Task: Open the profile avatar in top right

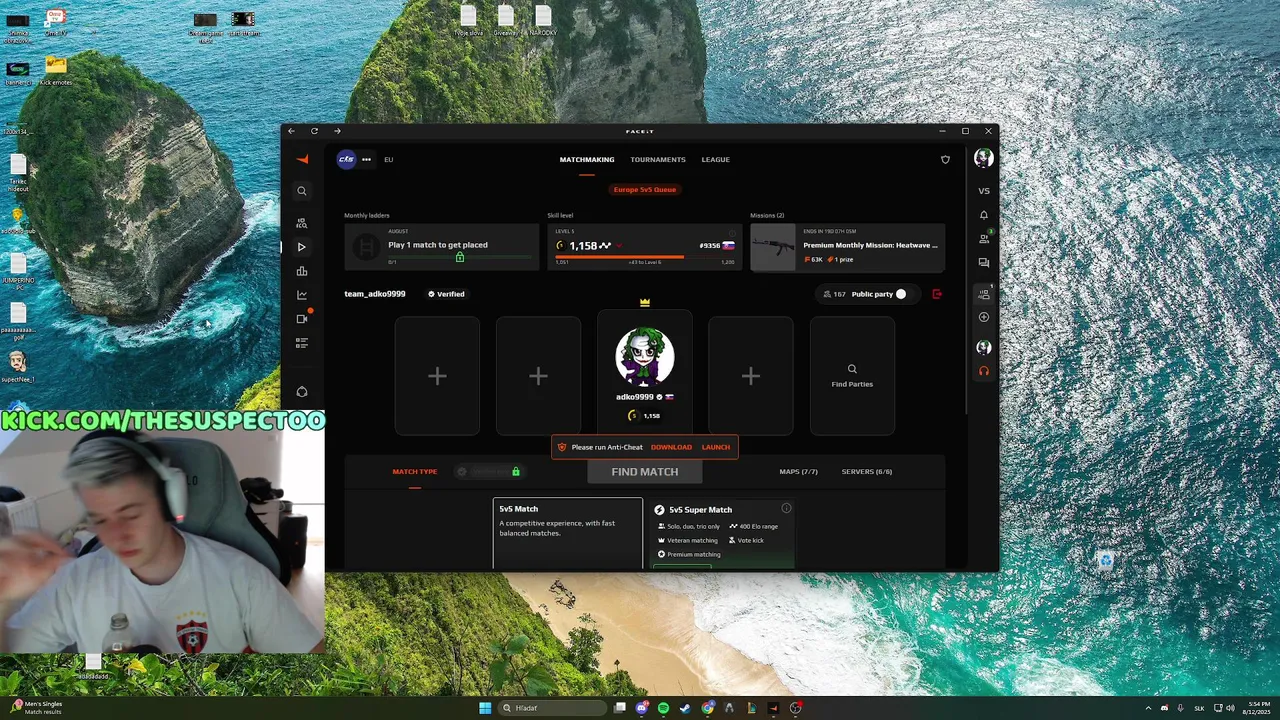Action: coord(984,158)
